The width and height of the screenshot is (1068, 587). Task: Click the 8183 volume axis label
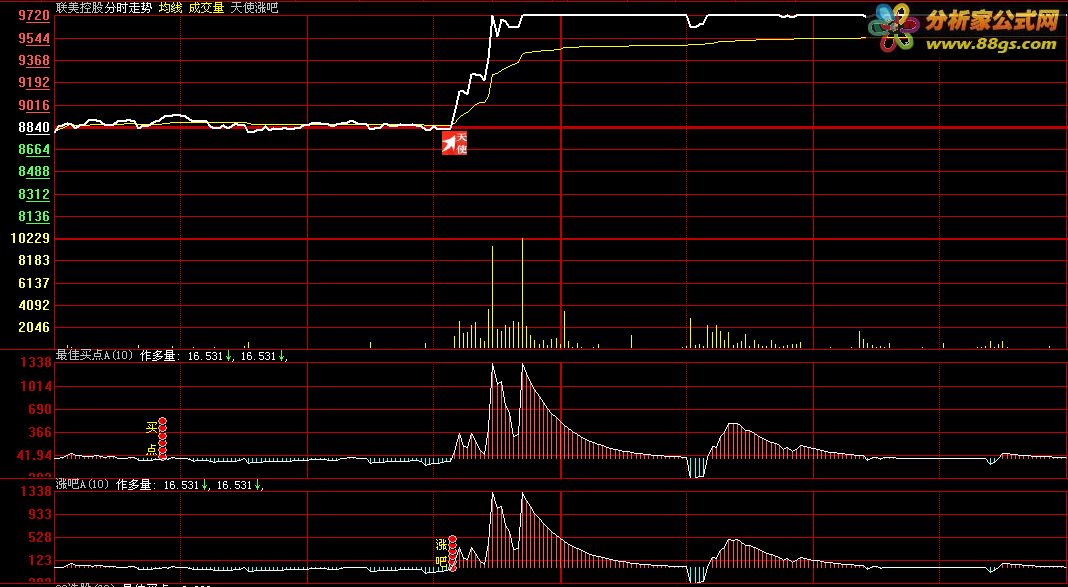click(x=33, y=261)
